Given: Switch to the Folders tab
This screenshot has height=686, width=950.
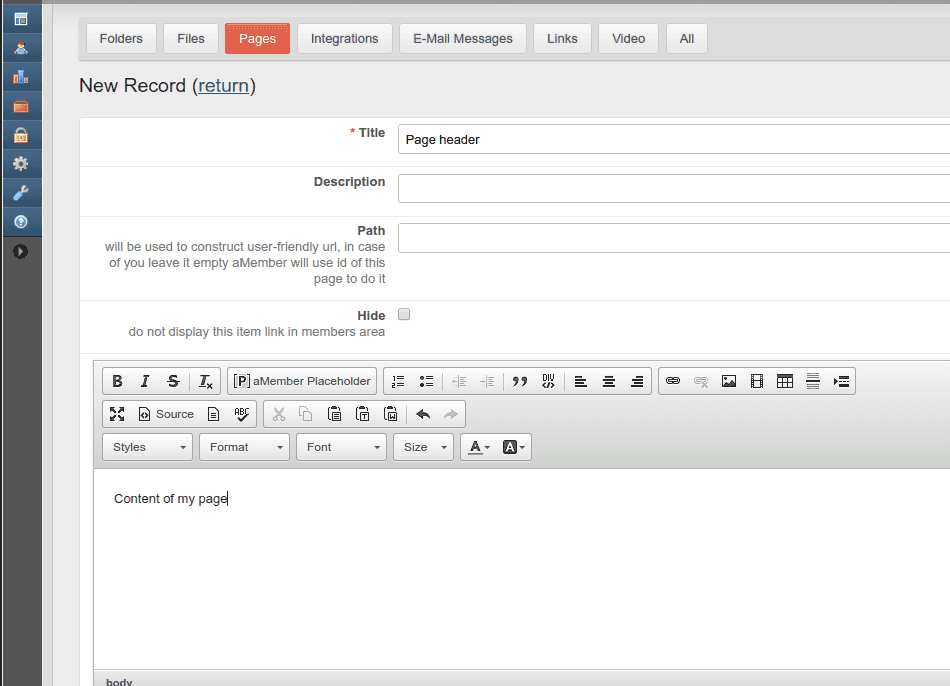Looking at the screenshot, I should click(121, 39).
